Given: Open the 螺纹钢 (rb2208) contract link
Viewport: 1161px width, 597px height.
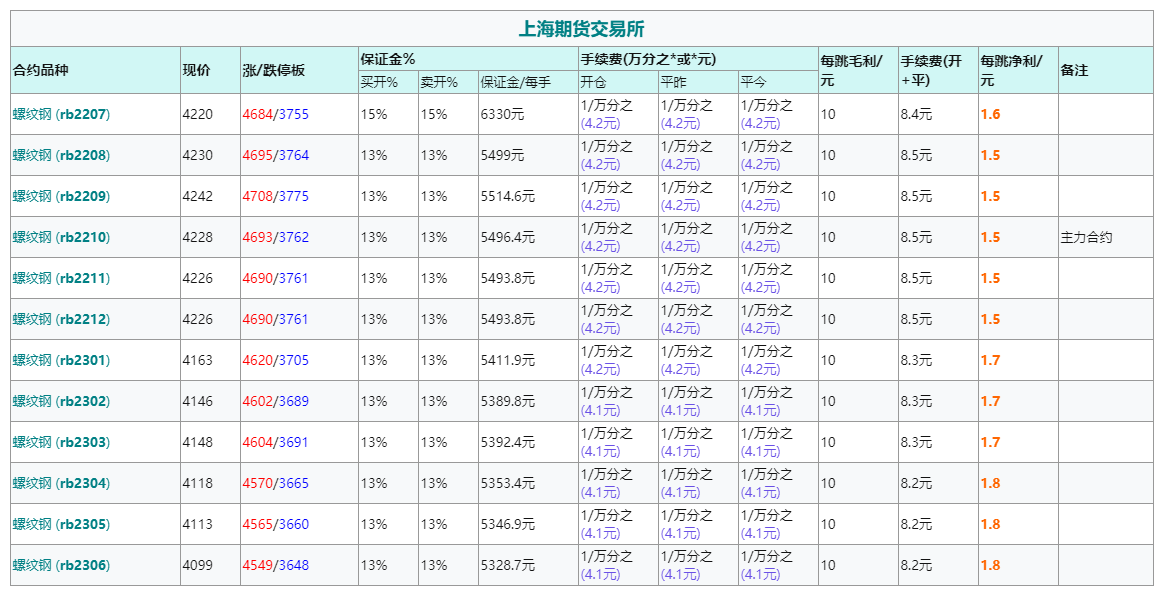Looking at the screenshot, I should [61, 156].
